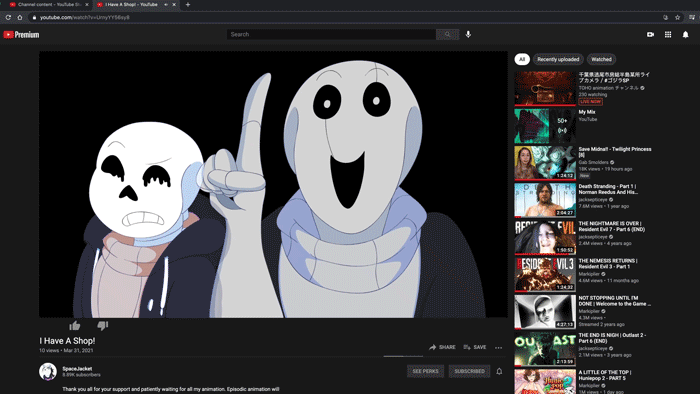
Task: Dislike the video with thumbs down
Action: coord(103,325)
